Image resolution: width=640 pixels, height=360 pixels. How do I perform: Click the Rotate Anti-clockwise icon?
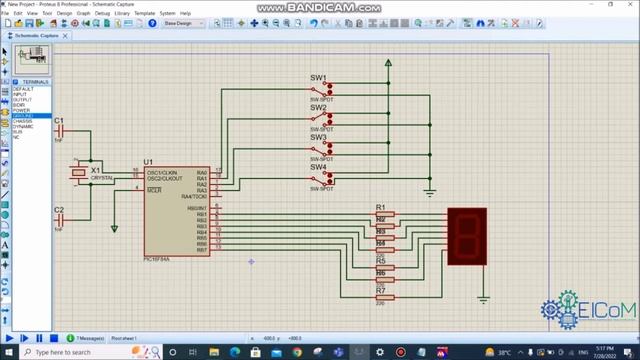point(5,292)
